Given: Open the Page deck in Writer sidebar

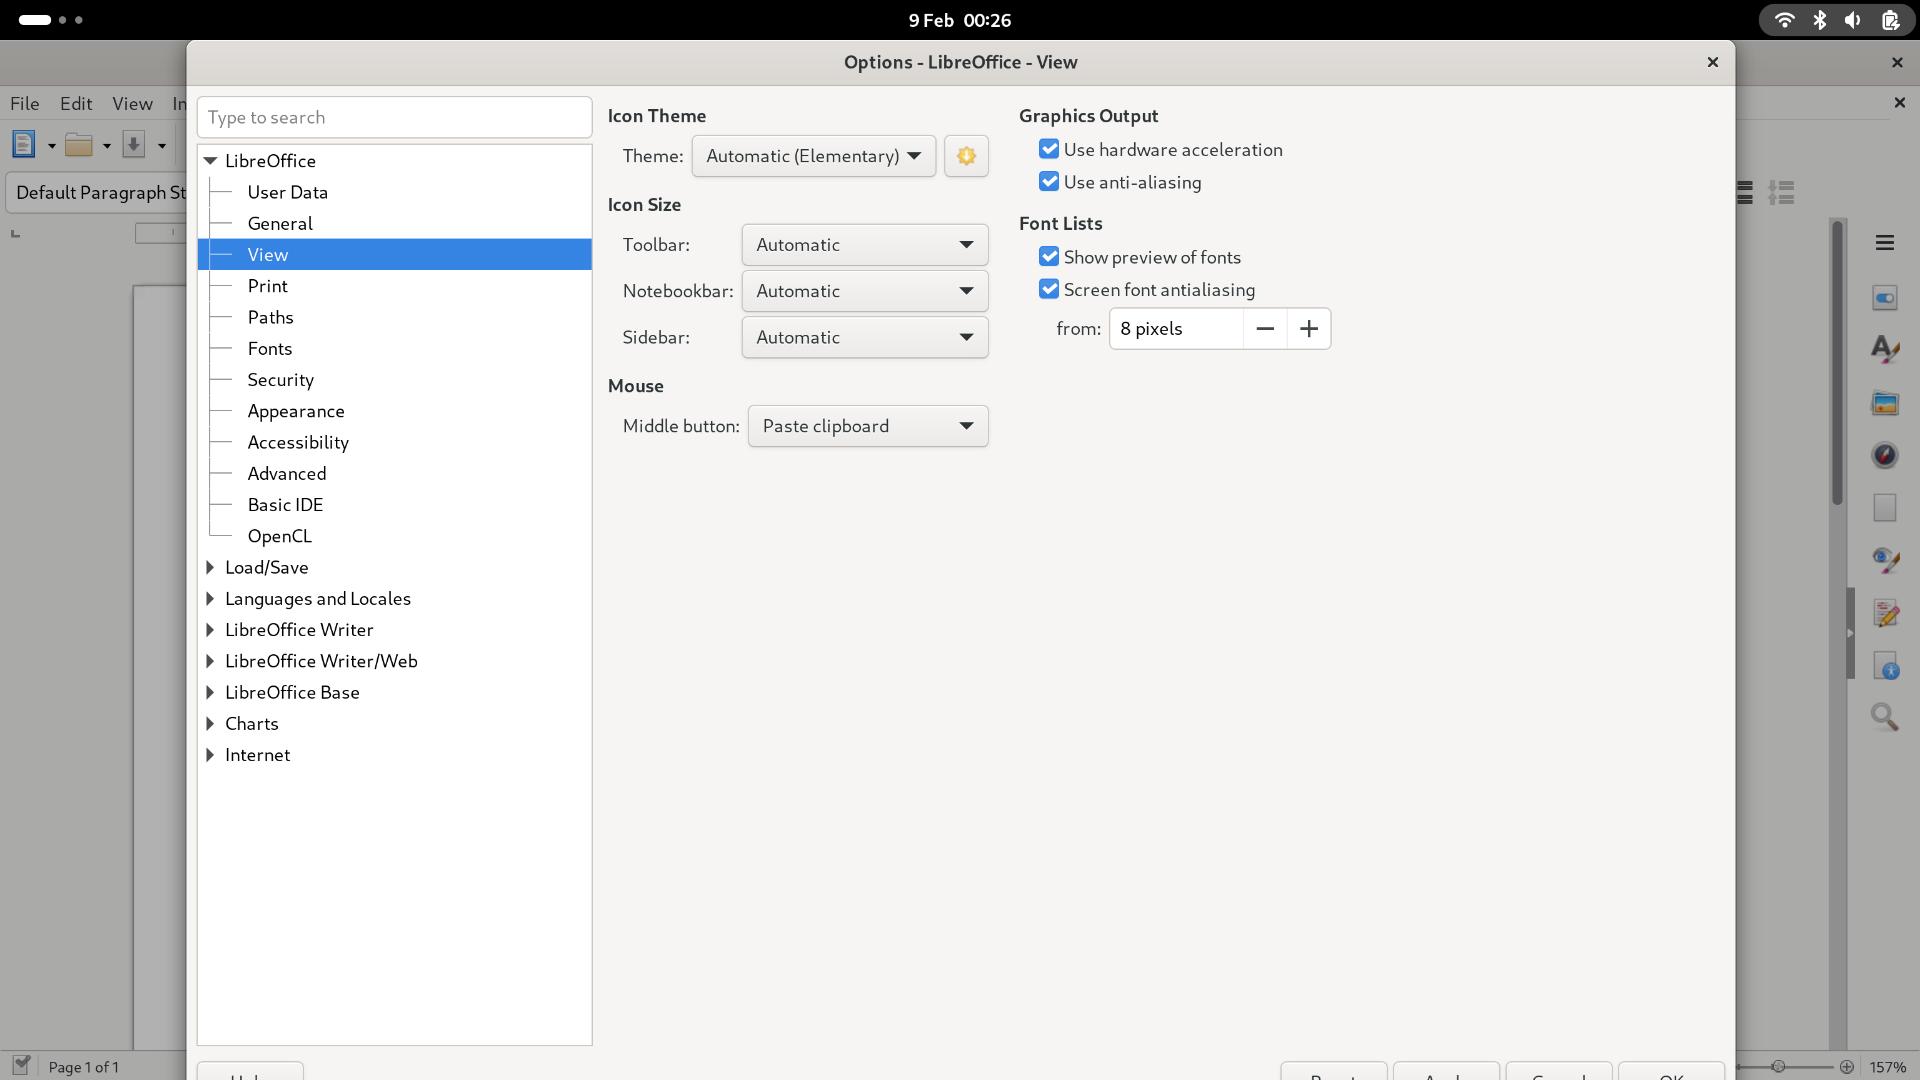Looking at the screenshot, I should 1885,508.
